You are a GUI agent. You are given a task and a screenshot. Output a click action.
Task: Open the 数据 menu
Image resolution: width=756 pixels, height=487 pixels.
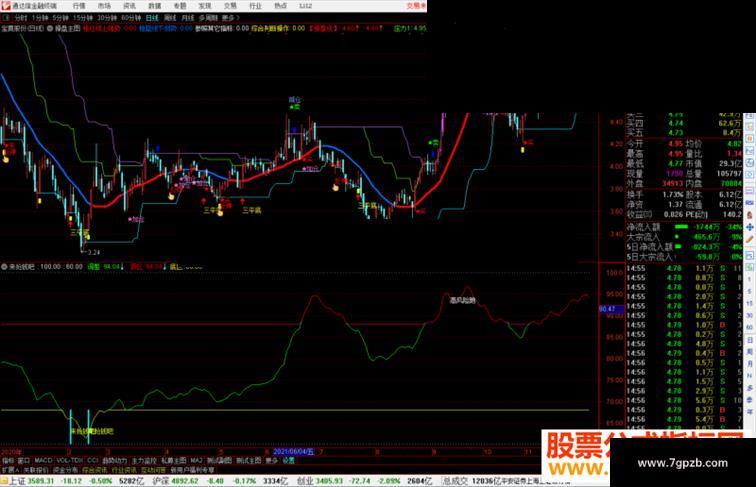154,6
